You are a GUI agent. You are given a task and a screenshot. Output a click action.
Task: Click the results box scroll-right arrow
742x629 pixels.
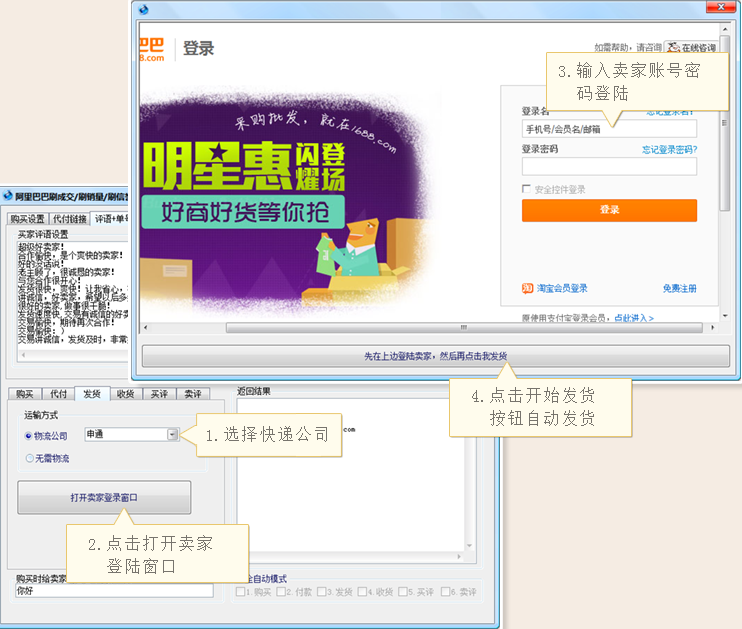coord(459,557)
